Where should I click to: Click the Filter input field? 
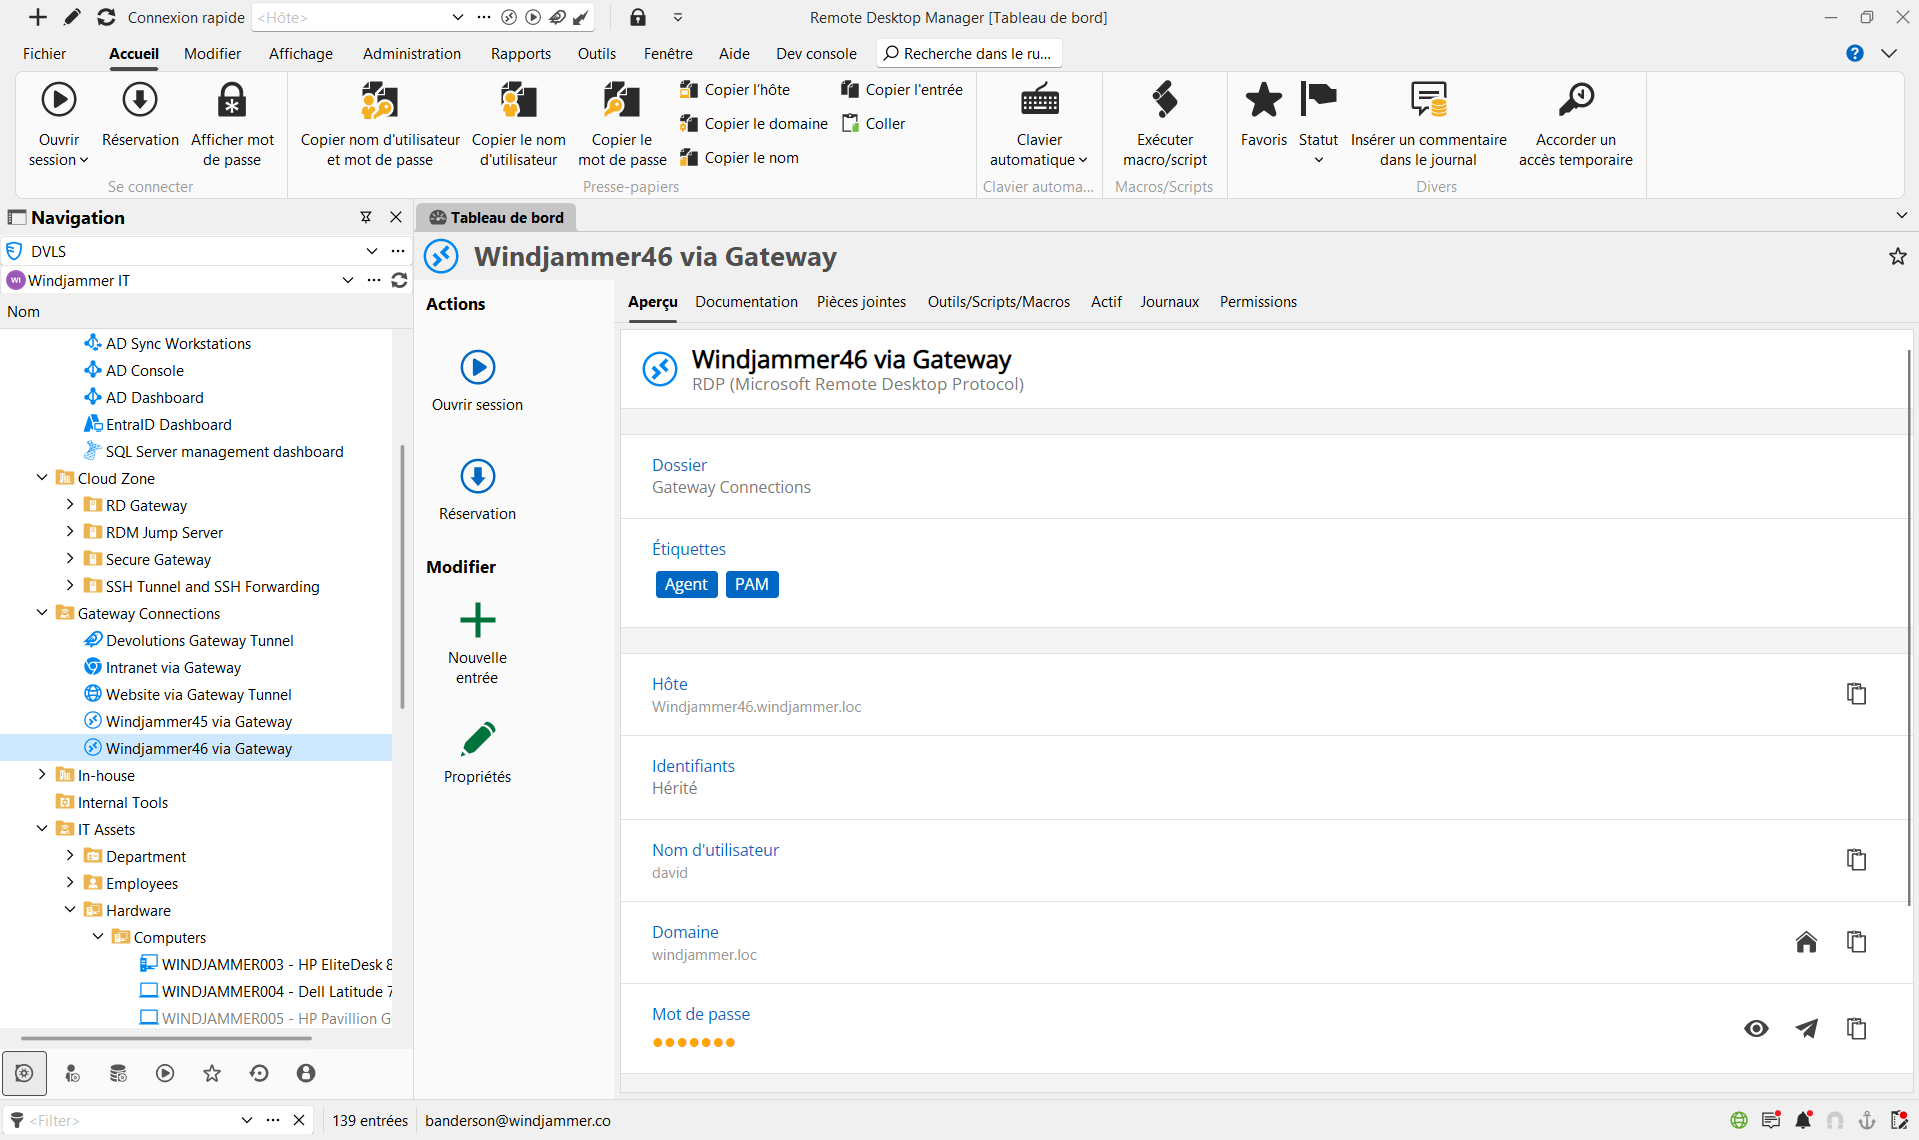[x=130, y=1120]
